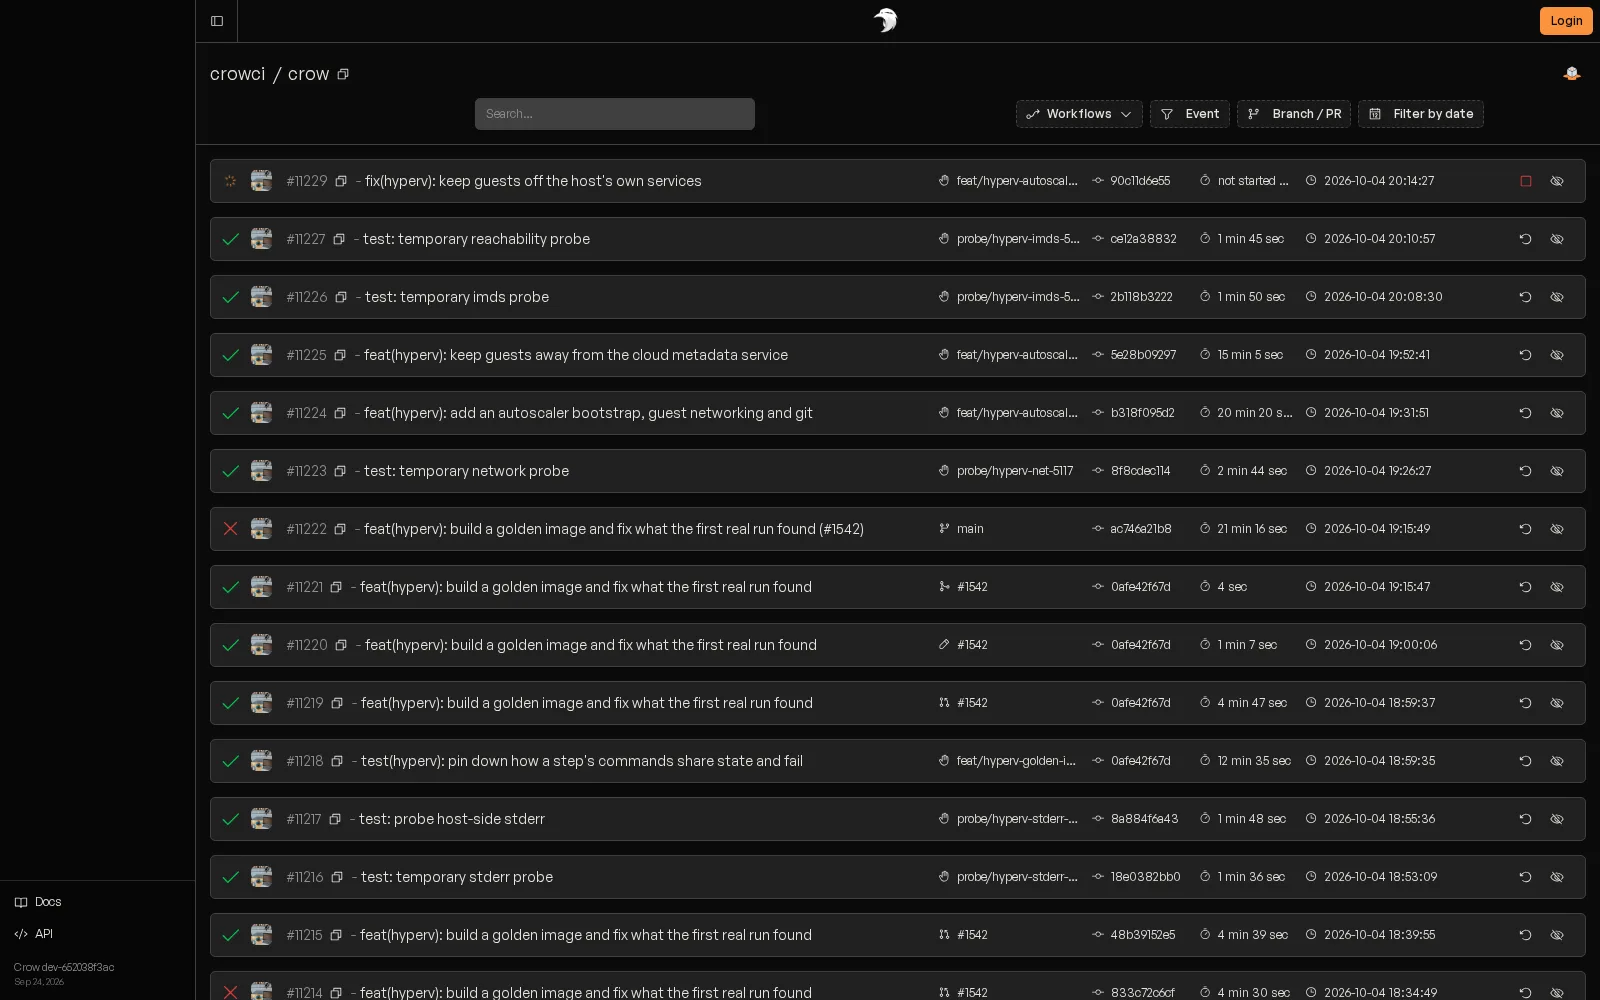This screenshot has height=1000, width=1600.
Task: Open branch probe/hyperv-net-5117
Action: pyautogui.click(x=1015, y=471)
